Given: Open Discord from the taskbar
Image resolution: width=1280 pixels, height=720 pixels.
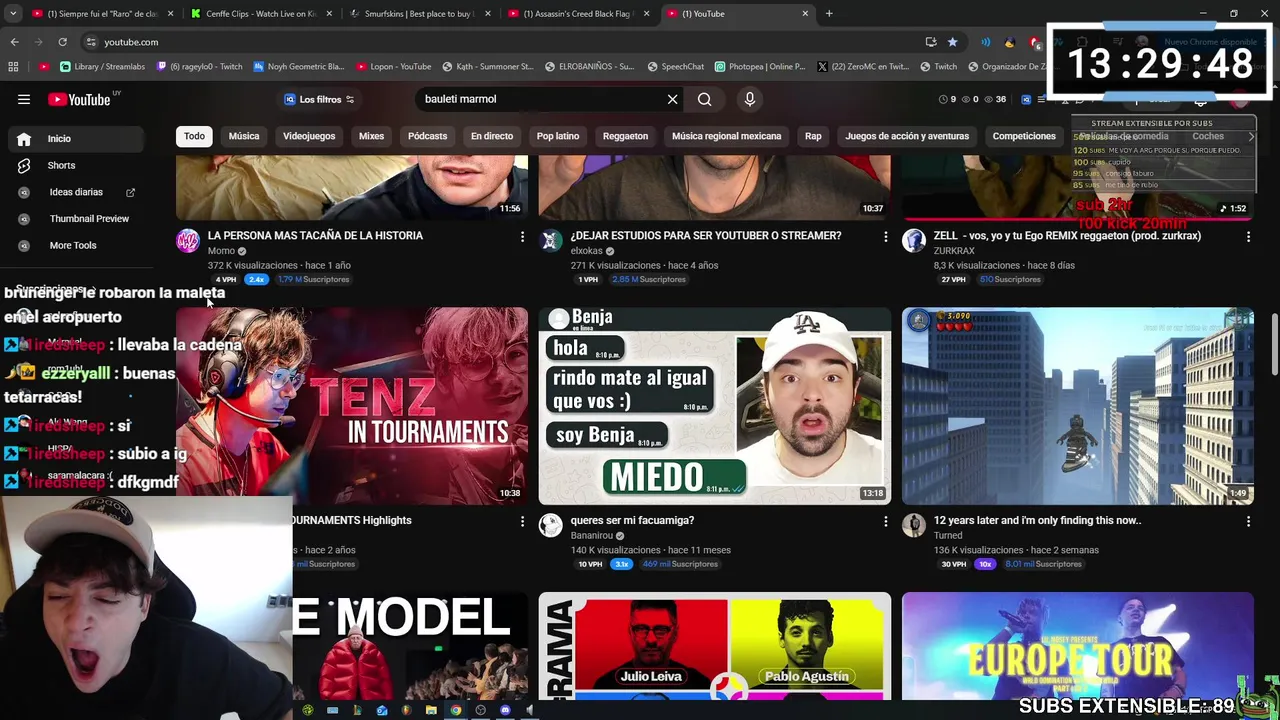Looking at the screenshot, I should (505, 710).
